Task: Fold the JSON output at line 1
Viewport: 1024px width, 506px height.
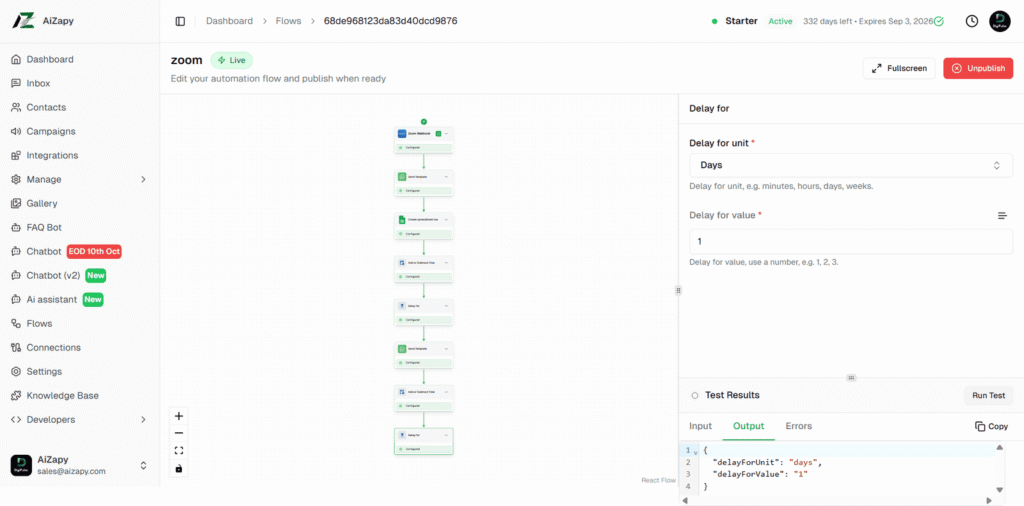Action: coord(696,452)
